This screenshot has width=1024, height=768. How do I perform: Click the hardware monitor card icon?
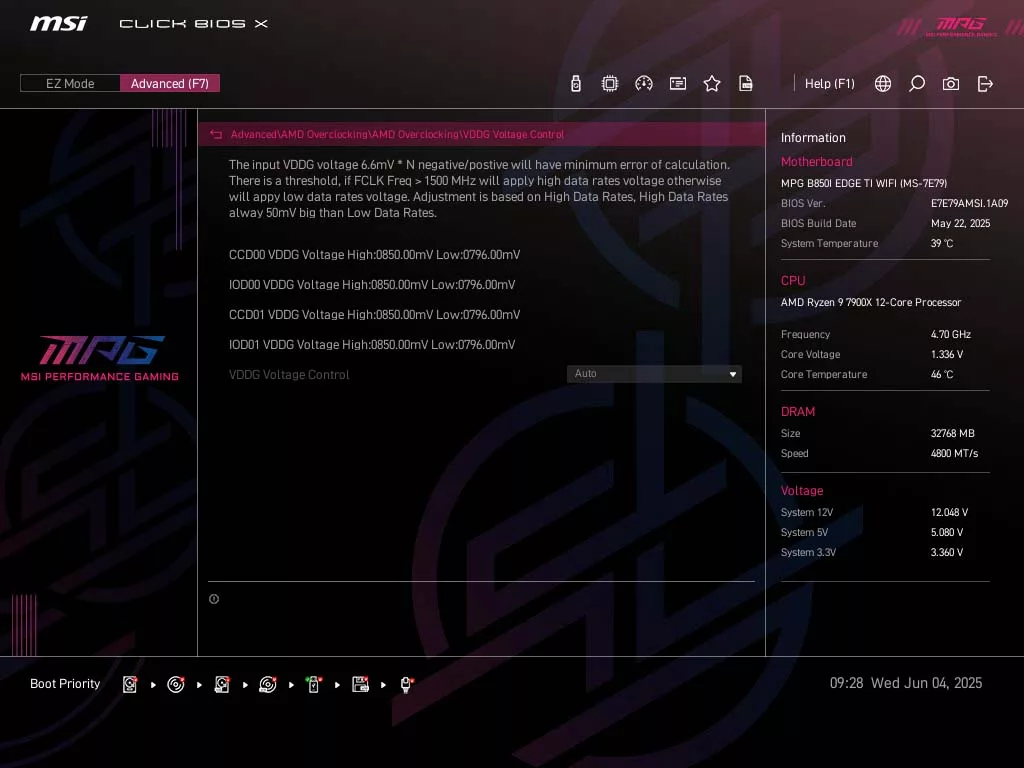678,84
